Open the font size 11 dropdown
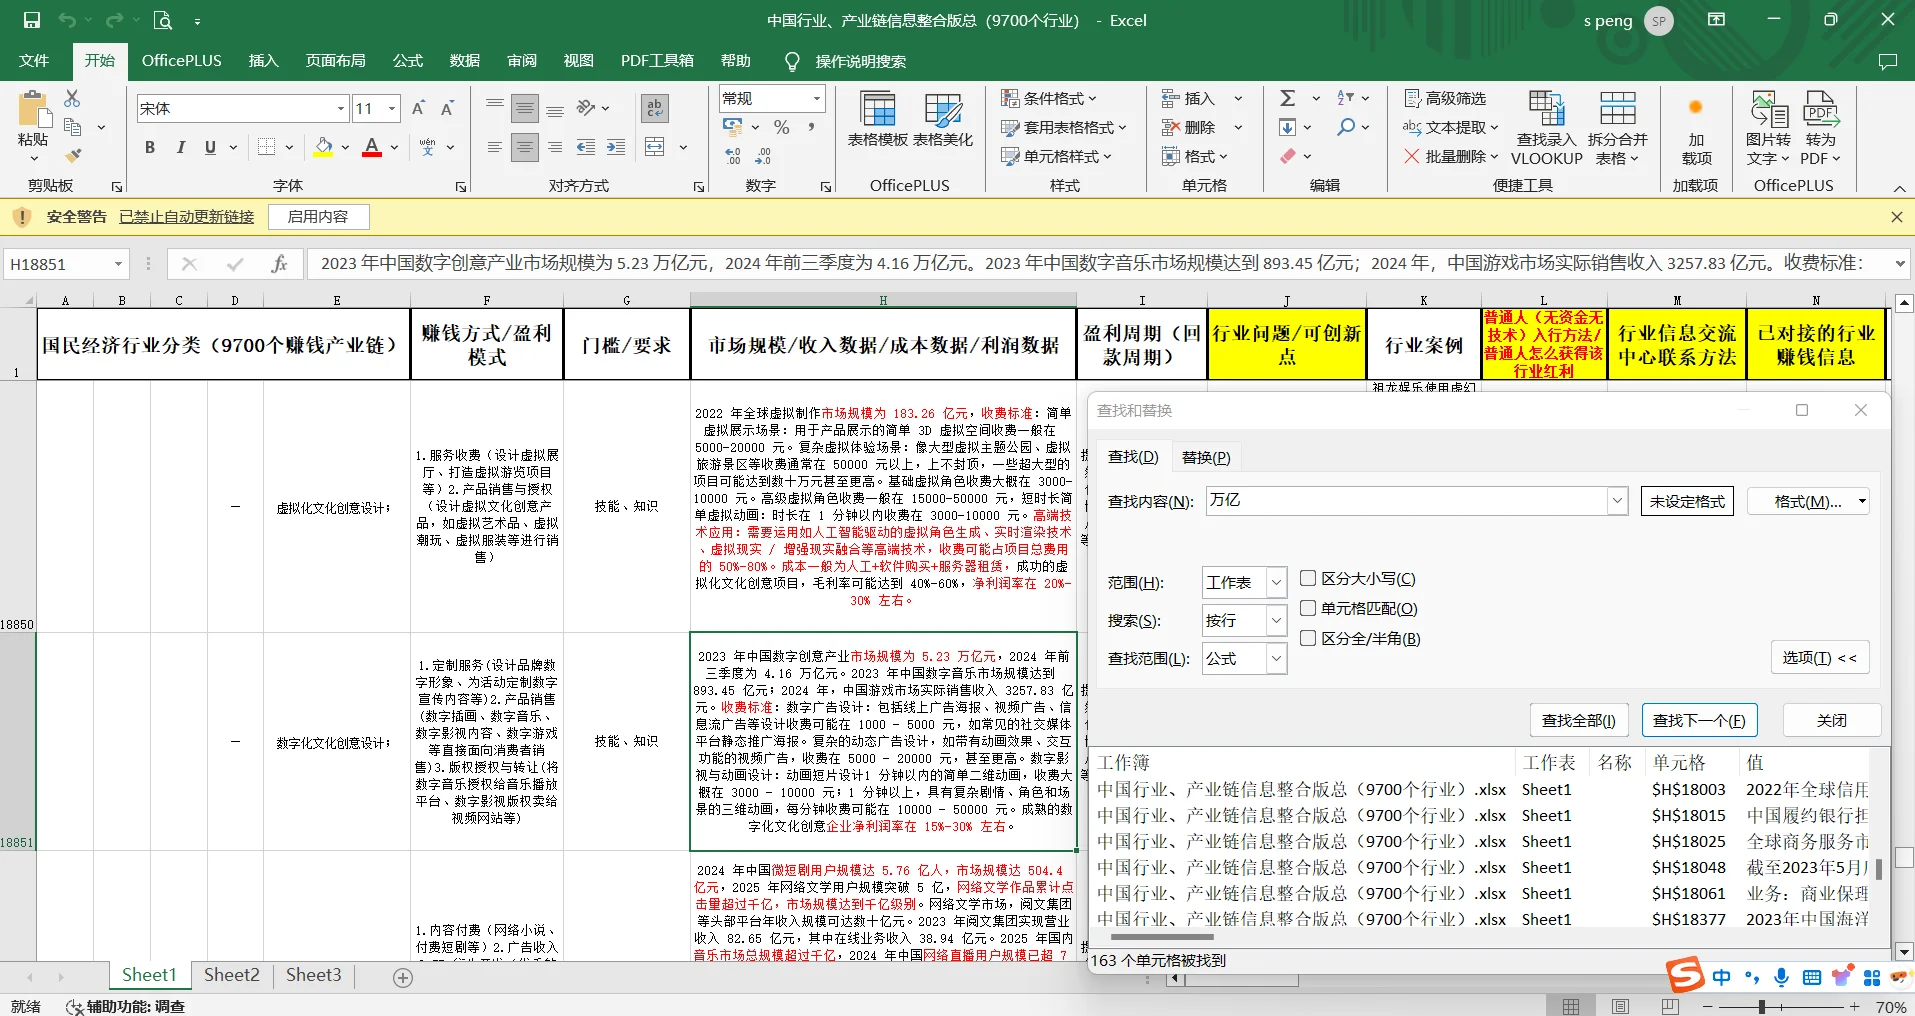The height and width of the screenshot is (1016, 1915). click(x=392, y=108)
